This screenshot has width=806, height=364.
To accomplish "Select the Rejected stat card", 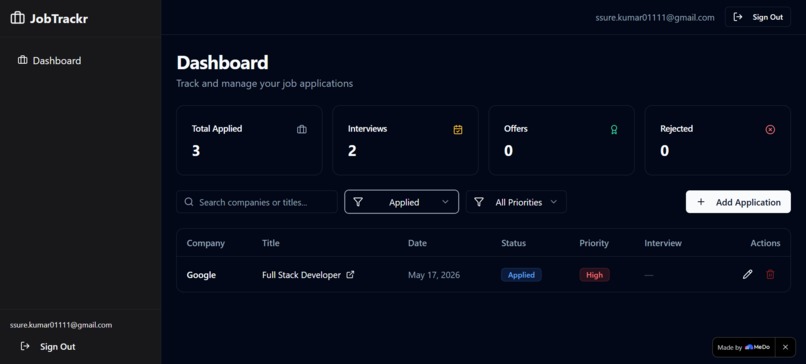I will [718, 140].
